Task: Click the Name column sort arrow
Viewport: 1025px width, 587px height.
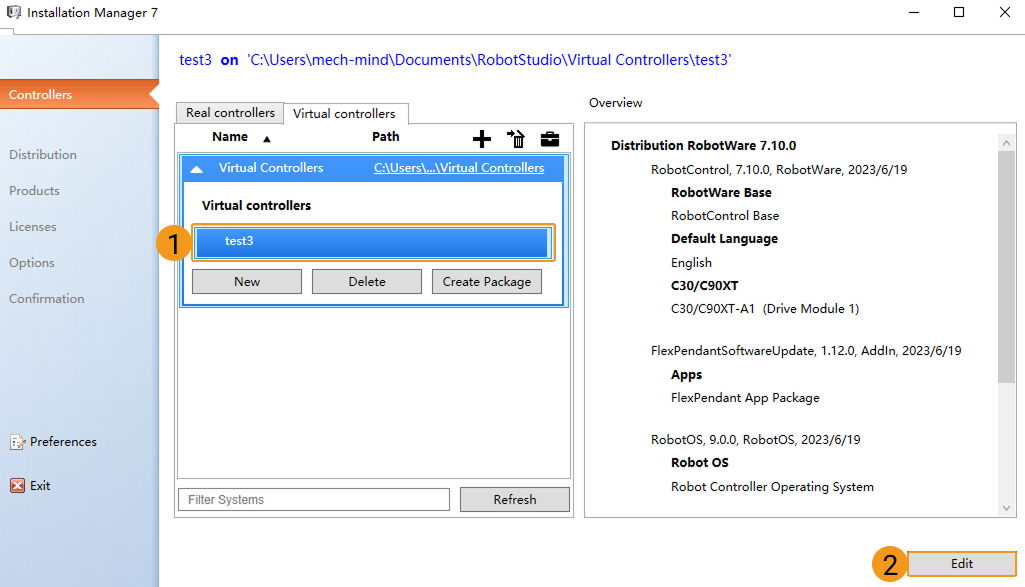Action: (x=266, y=139)
